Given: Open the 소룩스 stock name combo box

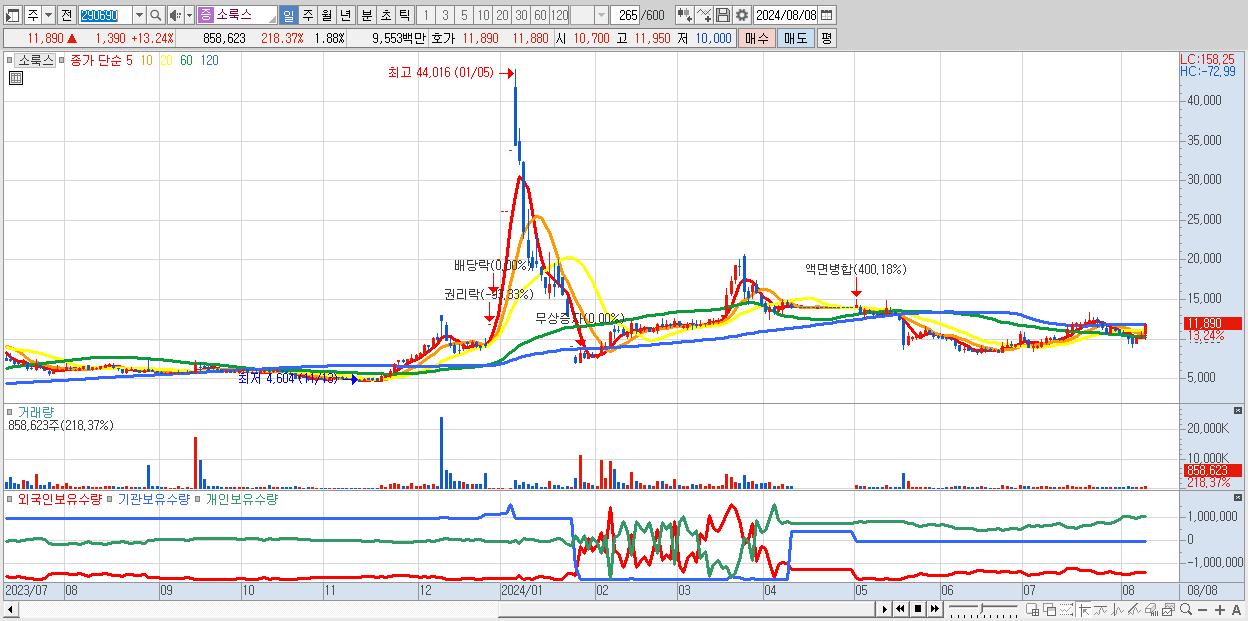Looking at the screenshot, I should tap(238, 15).
